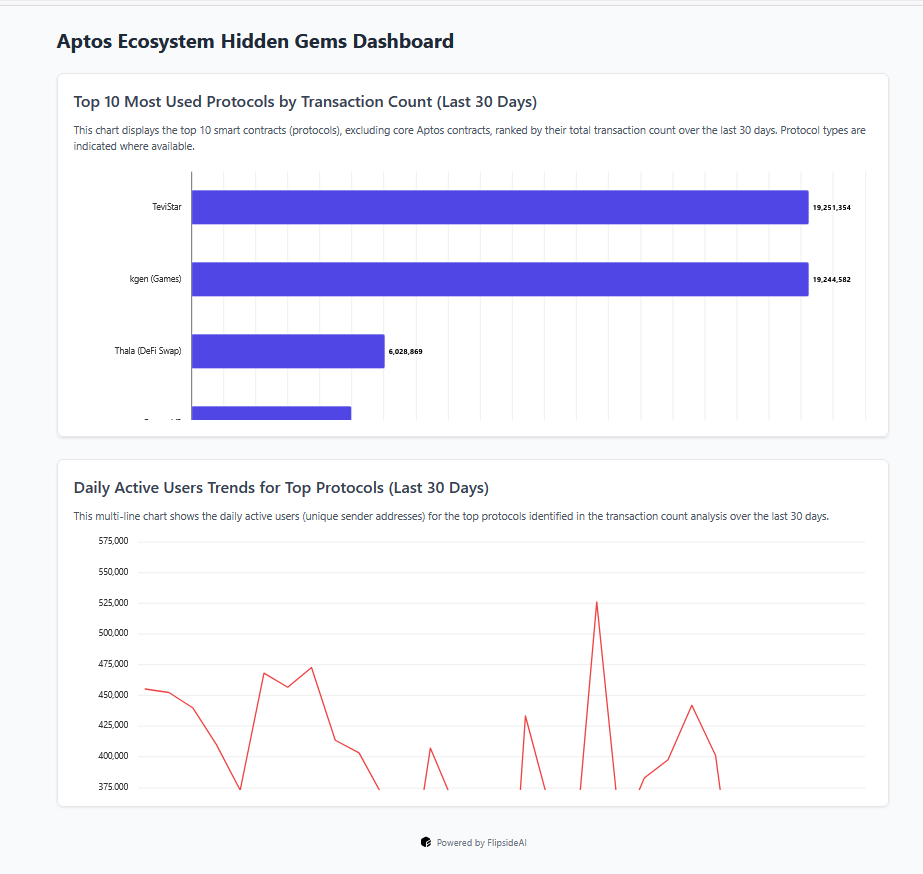Viewport: 923px width, 874px height.
Task: Click the 550,000 y-axis label
Action: pyautogui.click(x=113, y=571)
